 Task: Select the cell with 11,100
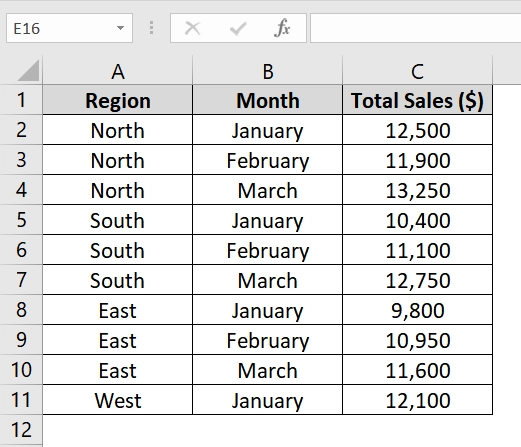[x=418, y=250]
